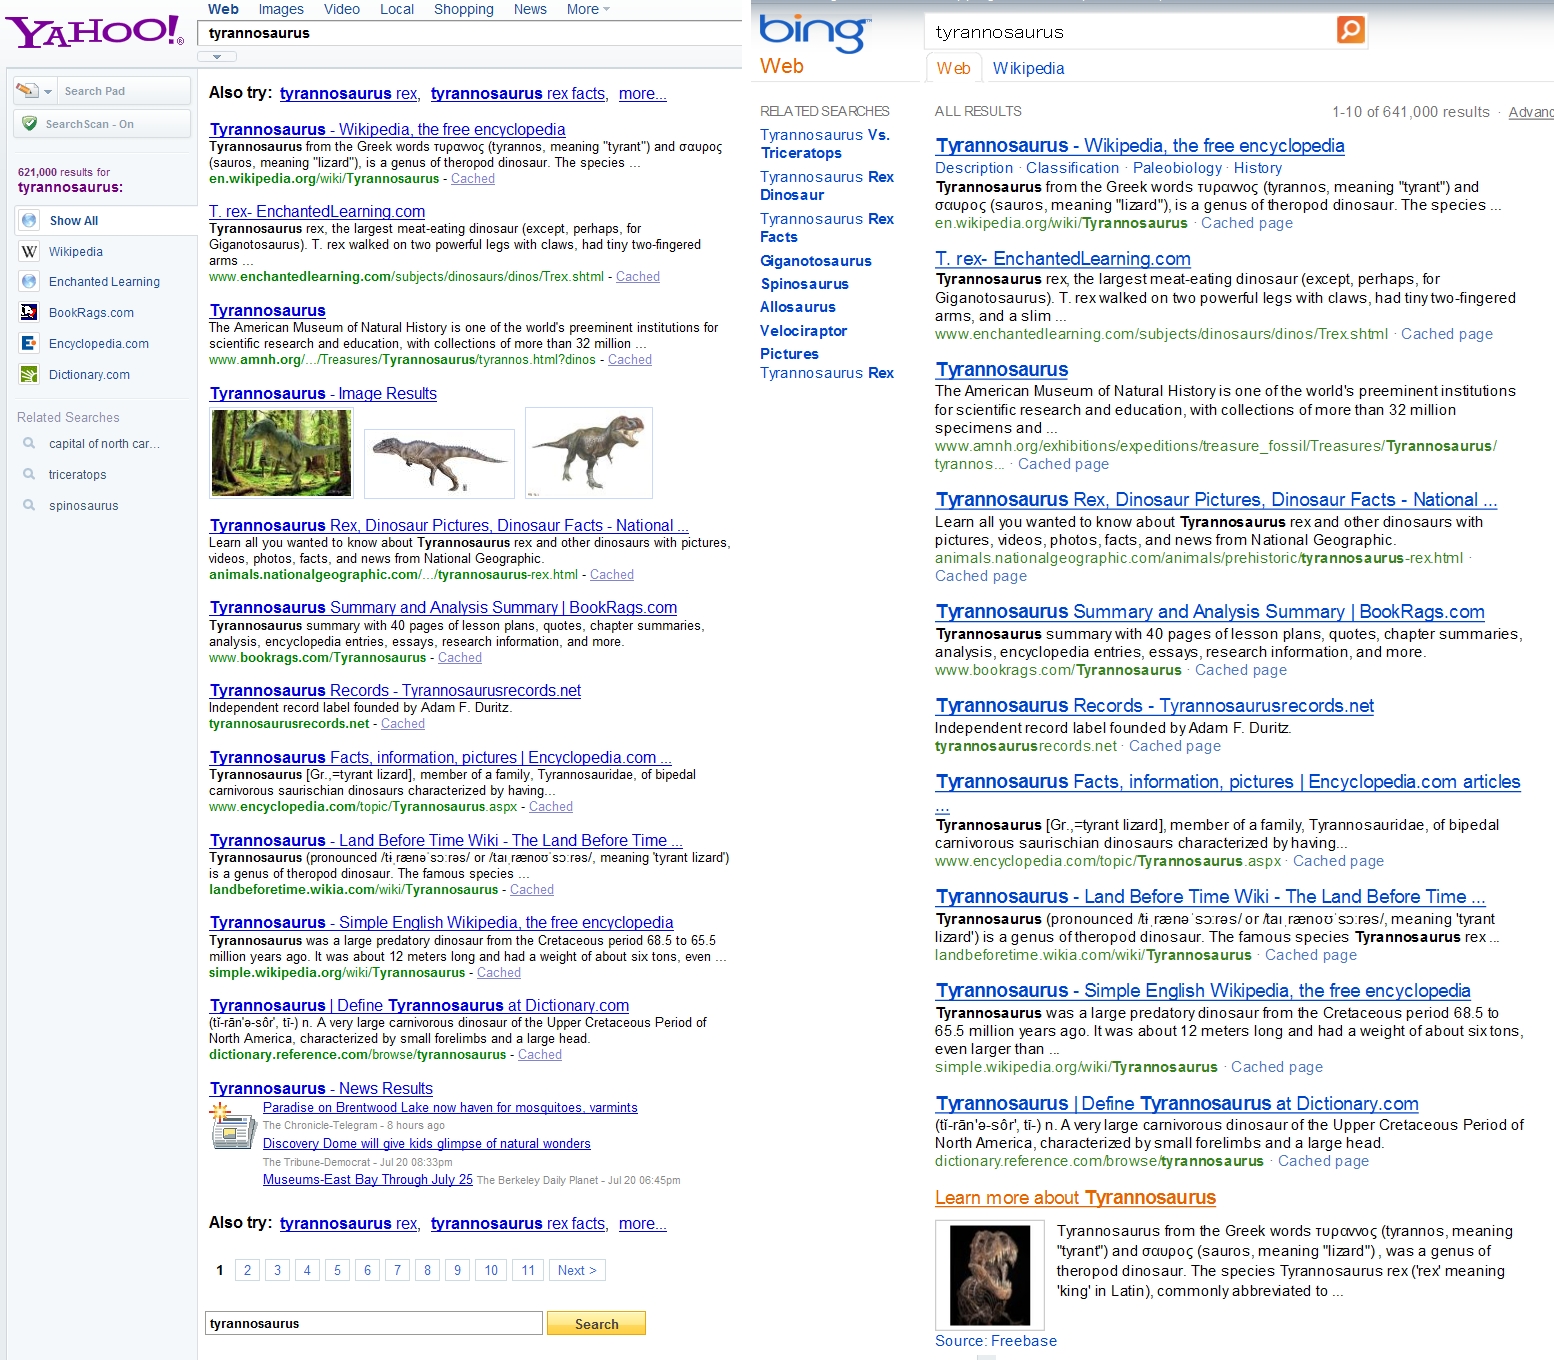This screenshot has height=1360, width=1554.
Task: Click Advanced link in Bing results header
Action: [1531, 112]
